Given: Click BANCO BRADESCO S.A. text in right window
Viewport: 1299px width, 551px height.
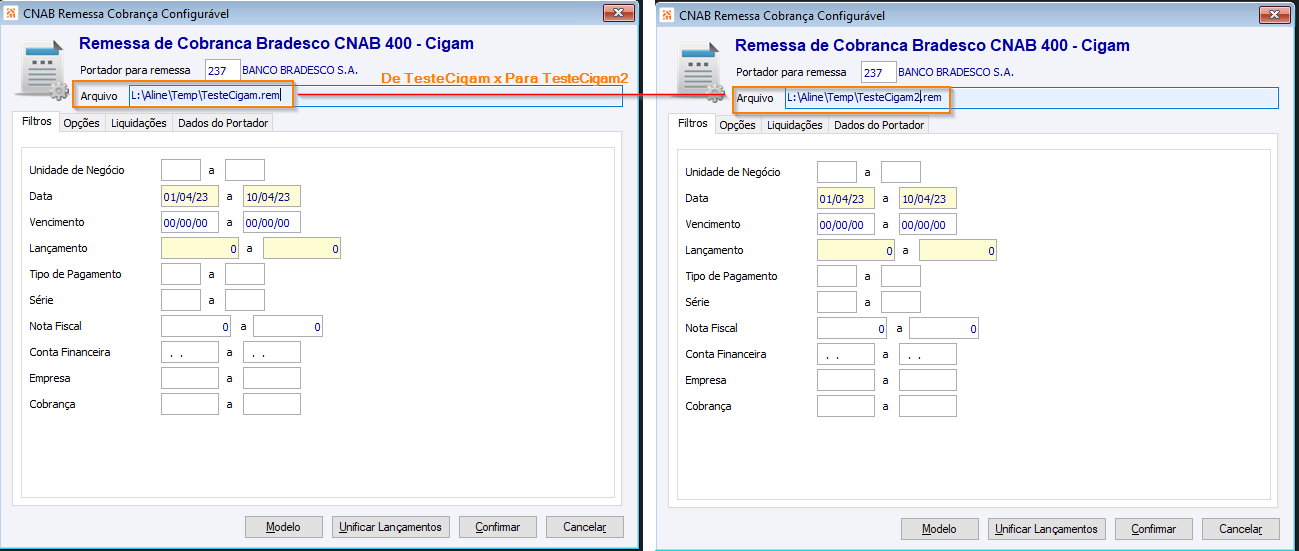Looking at the screenshot, I should 956,73.
